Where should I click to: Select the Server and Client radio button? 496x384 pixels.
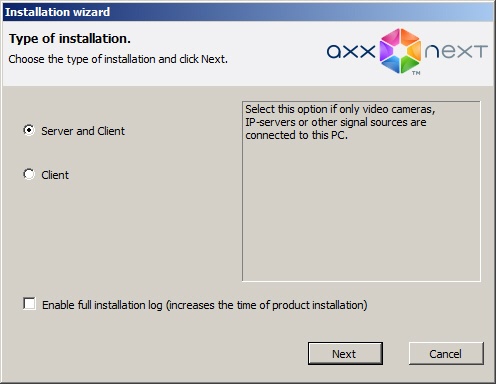29,130
